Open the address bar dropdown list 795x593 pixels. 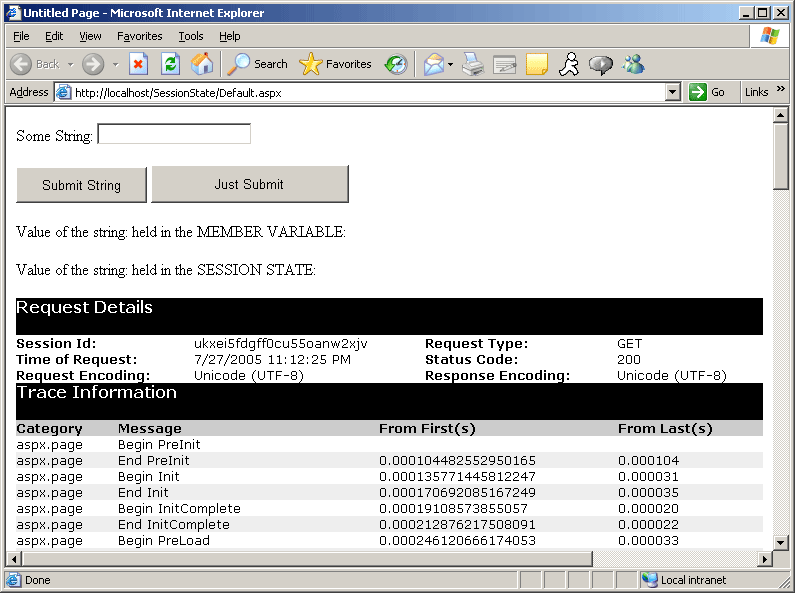pos(673,92)
